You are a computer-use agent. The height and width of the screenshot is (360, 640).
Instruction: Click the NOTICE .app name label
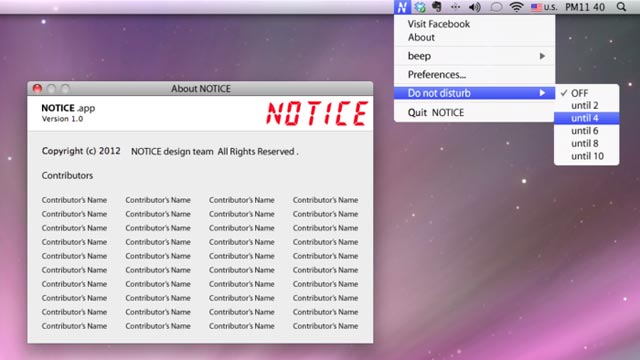pyautogui.click(x=68, y=108)
